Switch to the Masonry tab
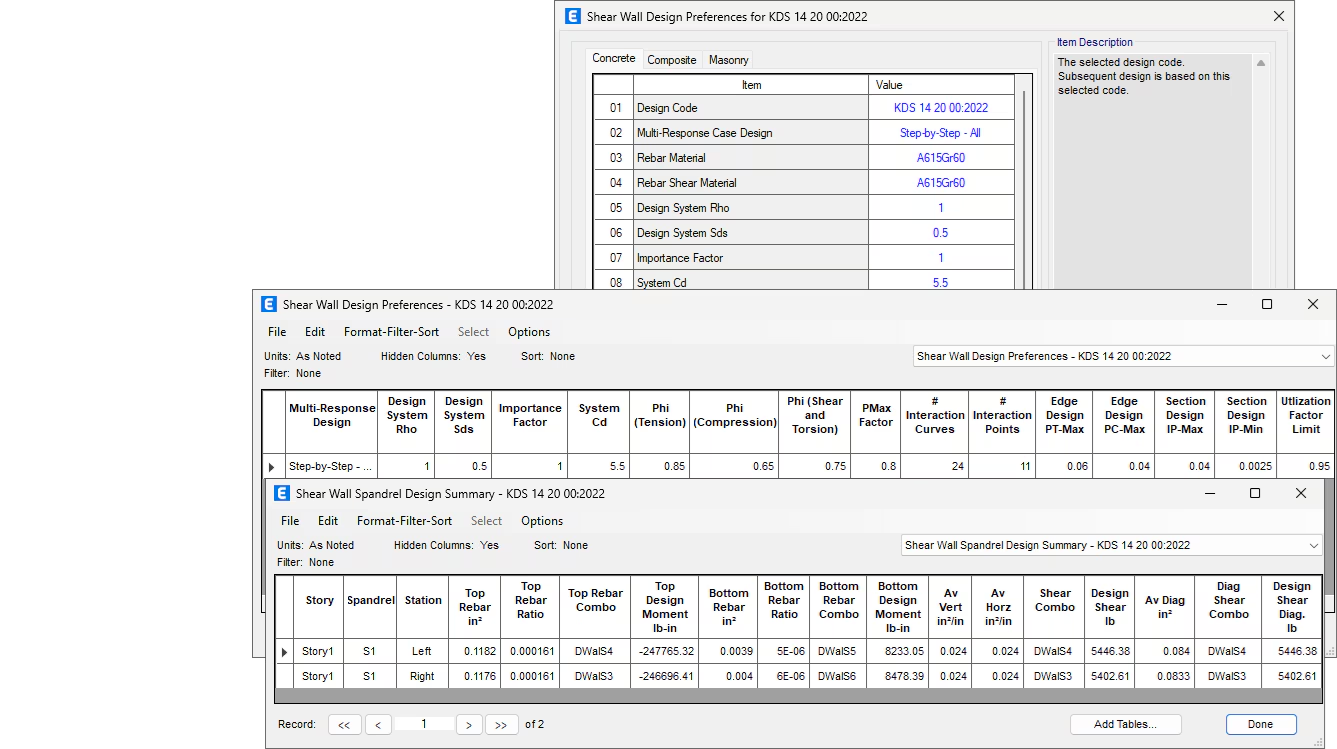 pyautogui.click(x=728, y=60)
